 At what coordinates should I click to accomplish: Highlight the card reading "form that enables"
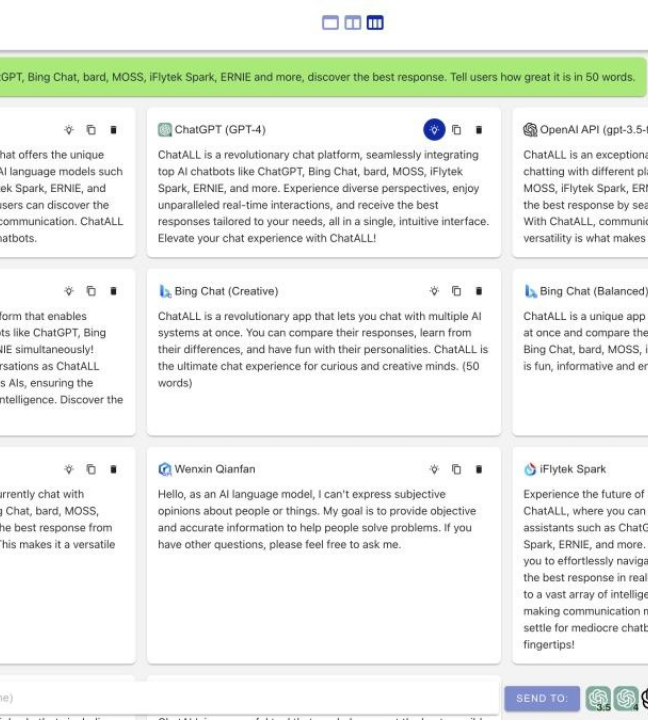pos(69,291)
